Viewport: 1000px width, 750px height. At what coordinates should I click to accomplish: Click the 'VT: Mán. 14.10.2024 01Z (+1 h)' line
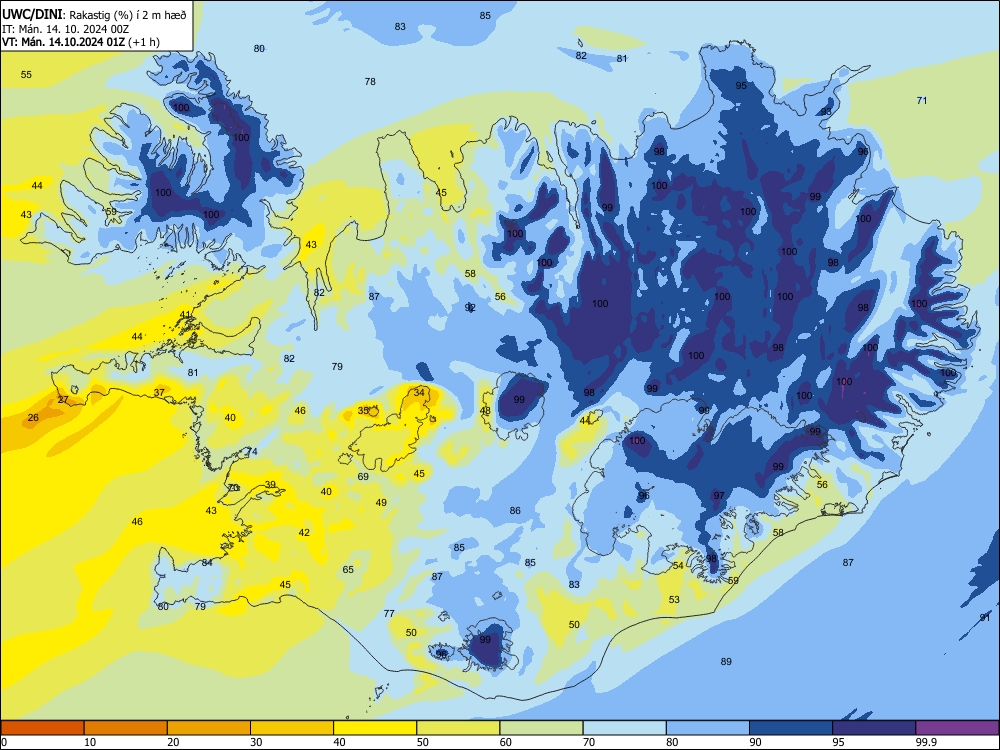coord(81,42)
